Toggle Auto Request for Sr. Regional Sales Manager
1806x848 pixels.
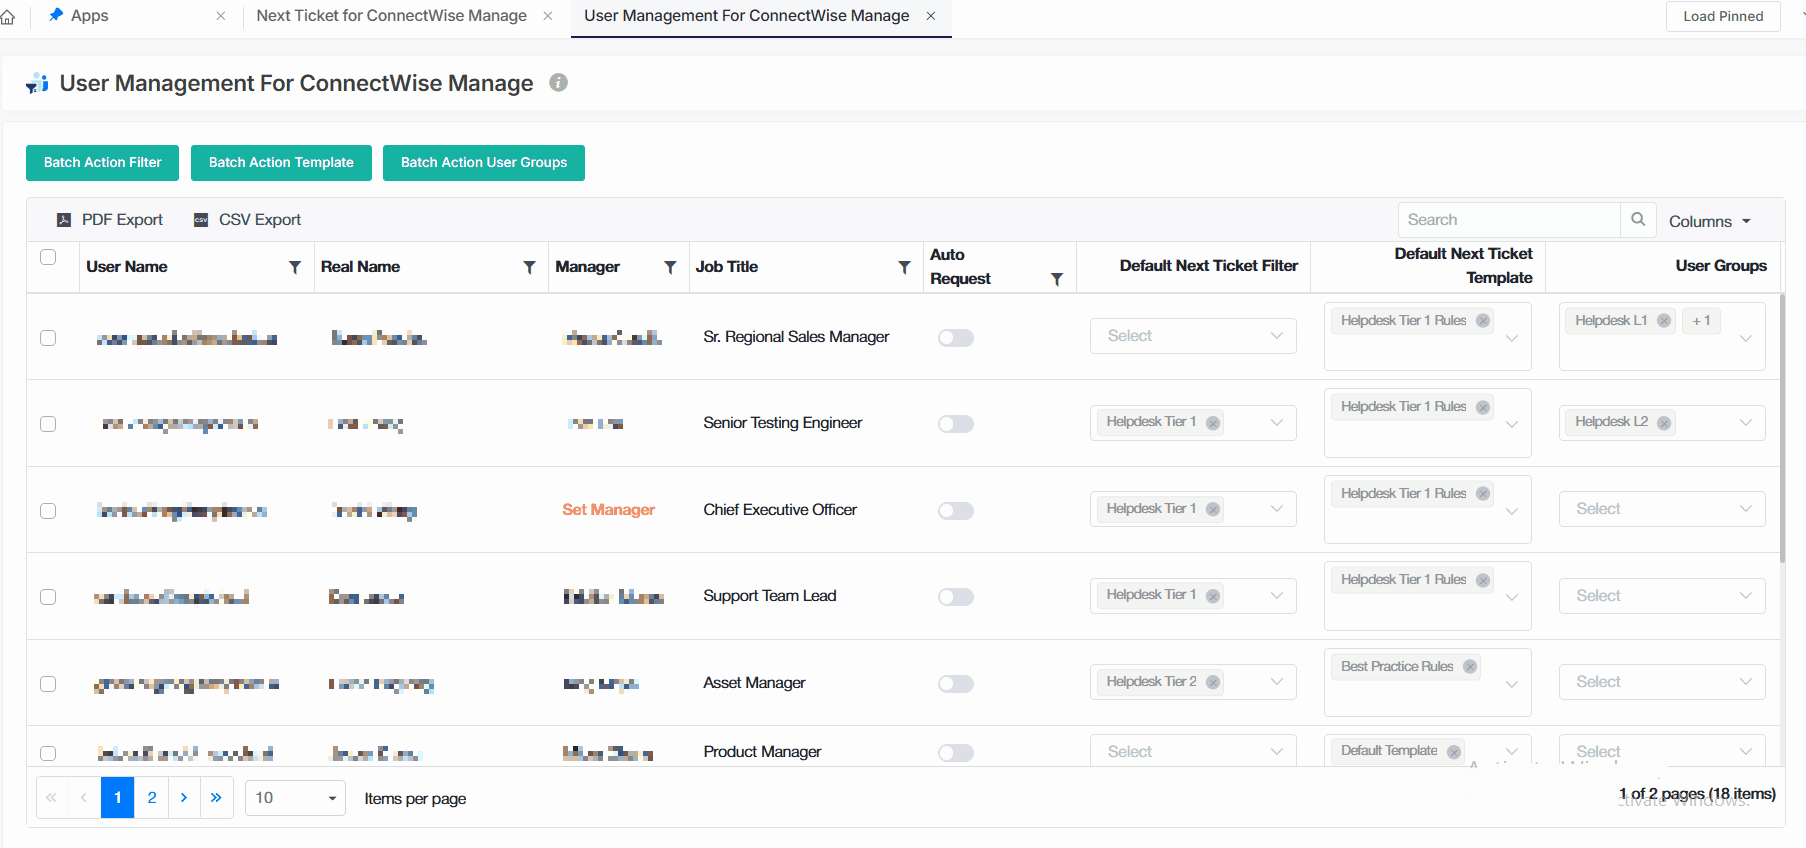[956, 338]
